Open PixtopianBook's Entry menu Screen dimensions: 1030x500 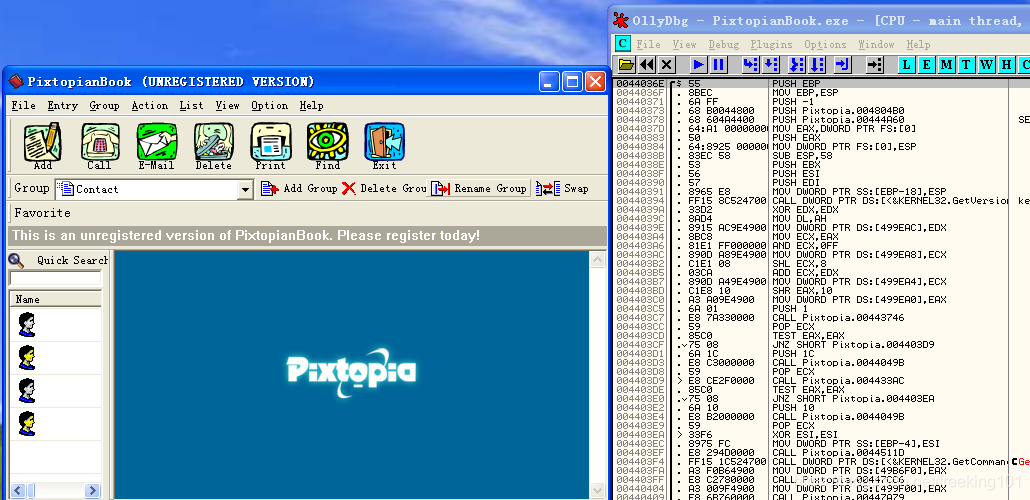pos(62,105)
